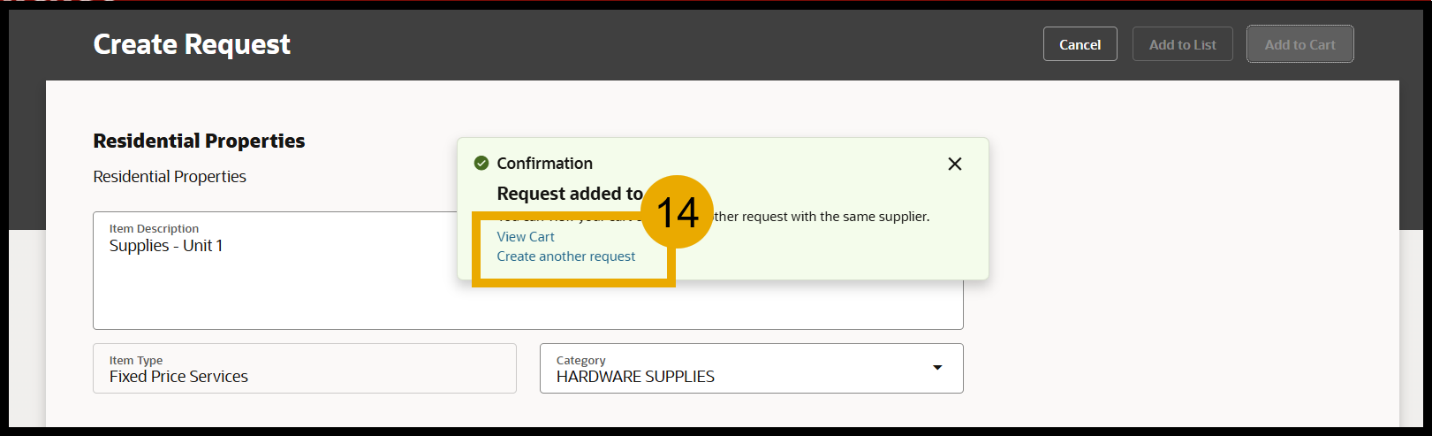Click the bold Residential Properties heading

pyautogui.click(x=199, y=141)
